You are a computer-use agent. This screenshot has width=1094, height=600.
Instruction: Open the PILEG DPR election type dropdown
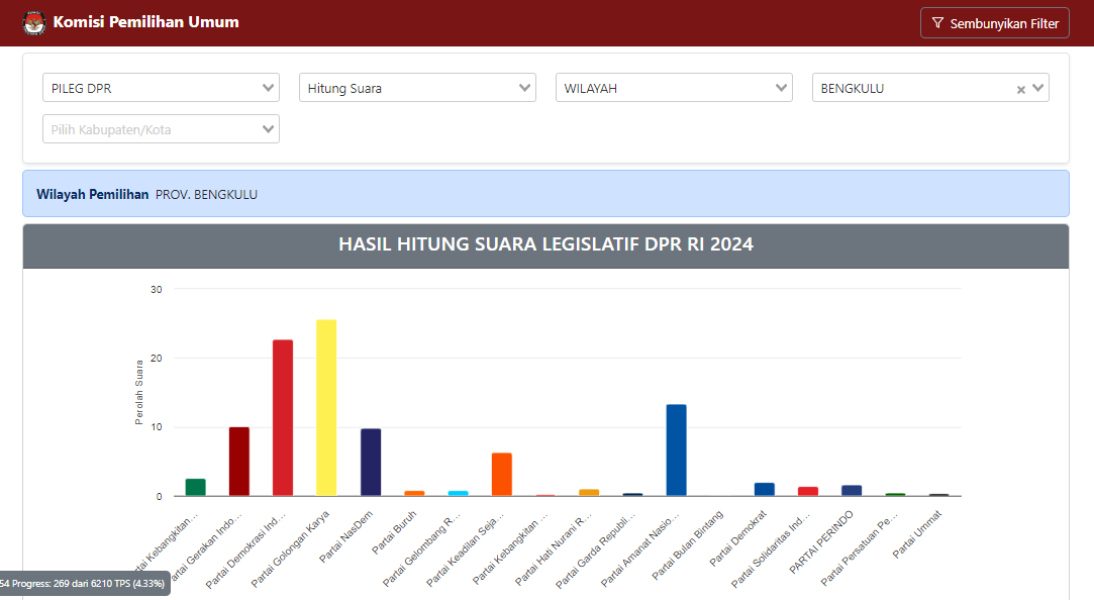pyautogui.click(x=161, y=88)
